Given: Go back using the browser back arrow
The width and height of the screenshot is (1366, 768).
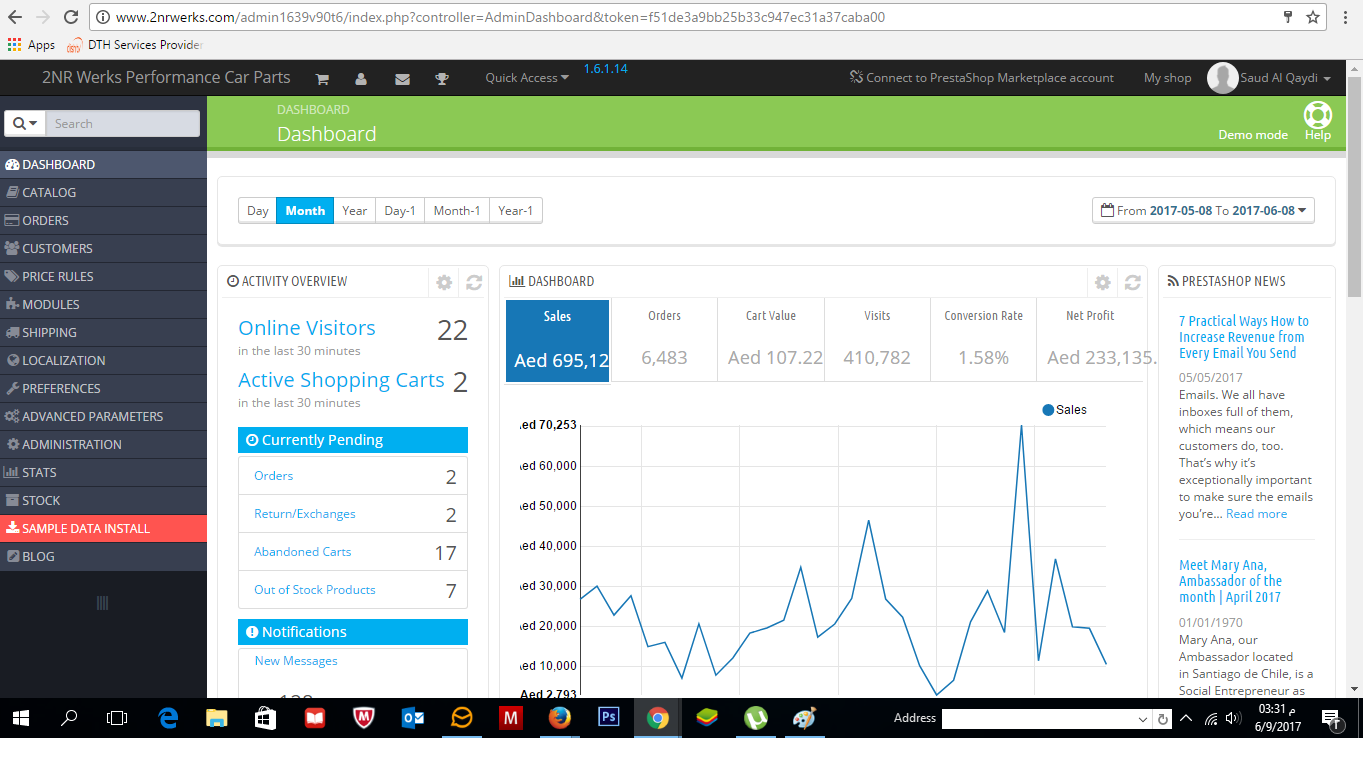Looking at the screenshot, I should [15, 17].
